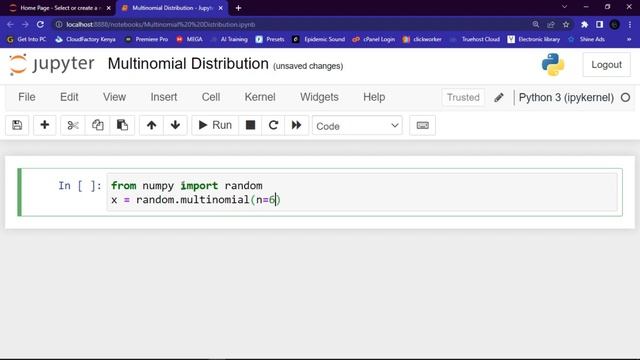Screen dimensions: 640x360
Task: Rename the notebook title Multinomial Distribution
Action: coord(188,64)
